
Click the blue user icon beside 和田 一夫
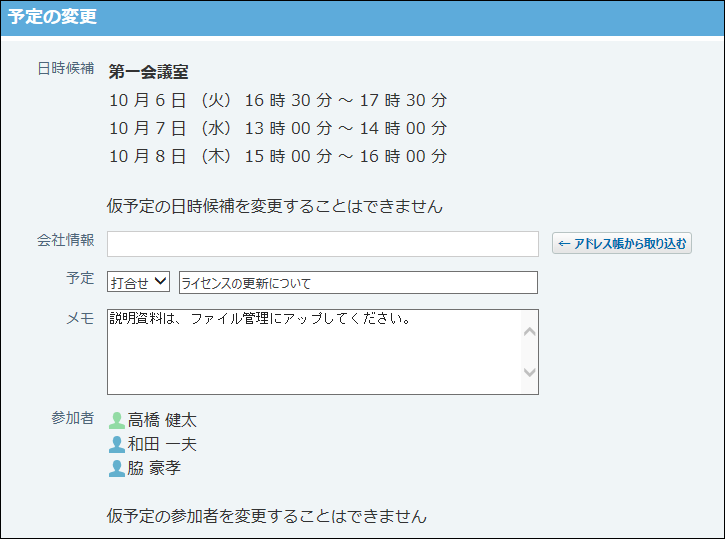[117, 444]
